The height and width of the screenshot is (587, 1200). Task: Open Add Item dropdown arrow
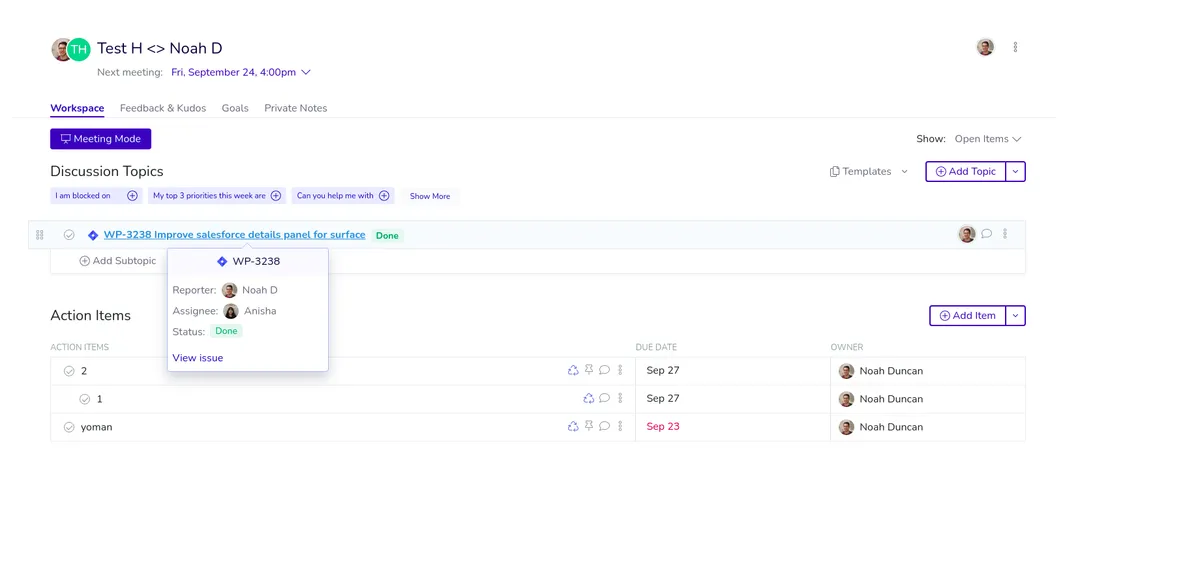pyautogui.click(x=1015, y=315)
